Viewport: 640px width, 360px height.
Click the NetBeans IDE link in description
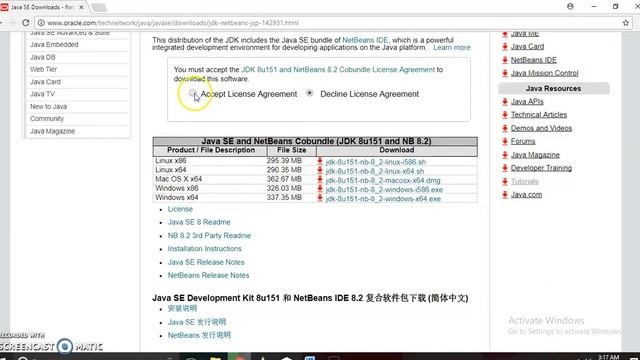(365, 40)
